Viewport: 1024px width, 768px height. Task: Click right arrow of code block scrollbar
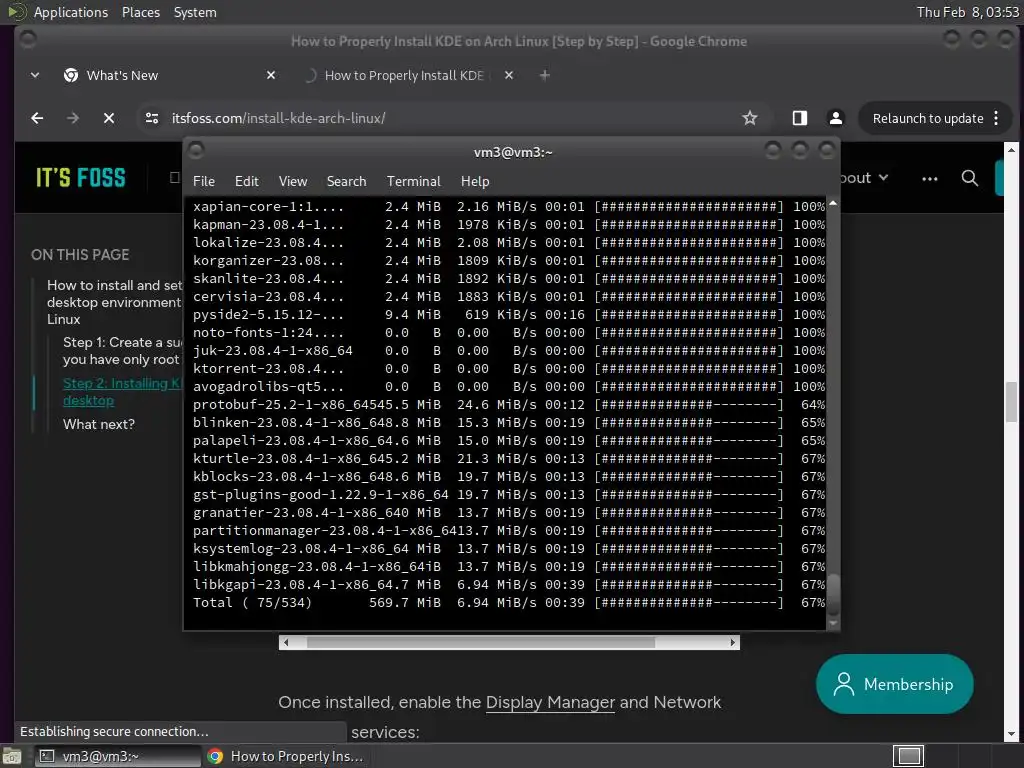pyautogui.click(x=733, y=643)
